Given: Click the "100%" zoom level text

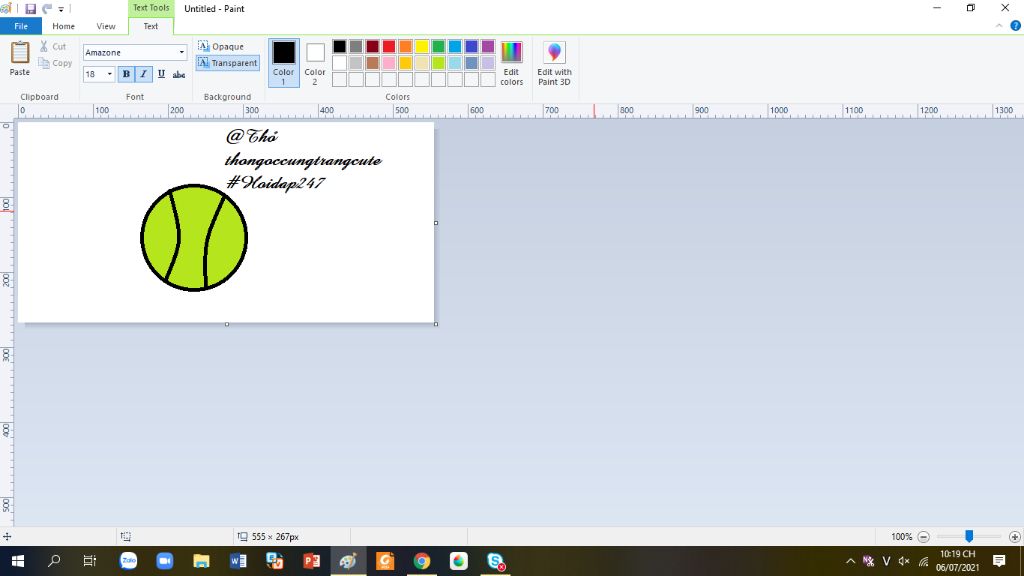Looking at the screenshot, I should coord(901,537).
